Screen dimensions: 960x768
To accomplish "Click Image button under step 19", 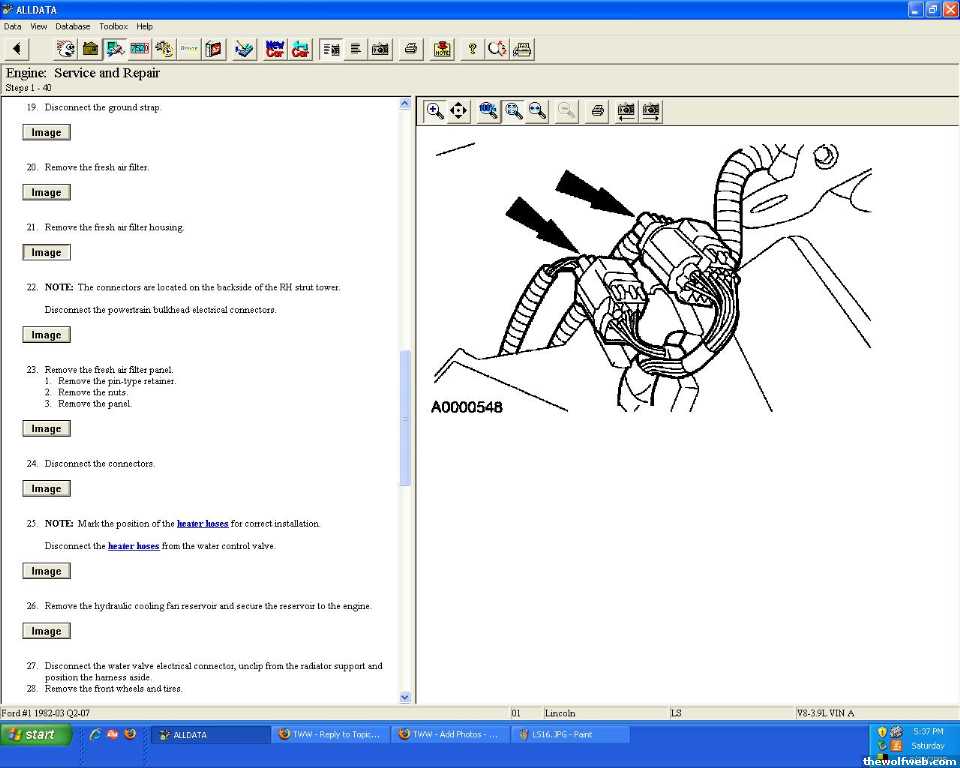I will (46, 133).
